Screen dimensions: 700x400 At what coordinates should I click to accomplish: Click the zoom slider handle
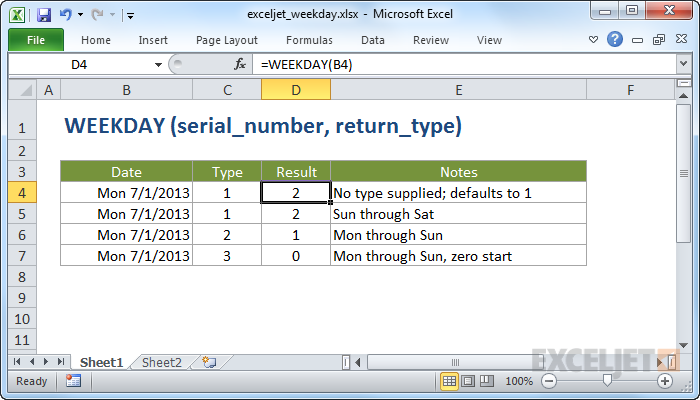(607, 380)
